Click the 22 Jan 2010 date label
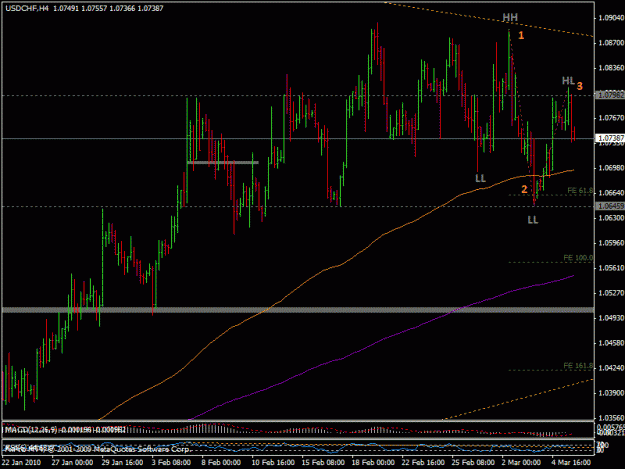This screenshot has height=469, width=625. (21, 462)
